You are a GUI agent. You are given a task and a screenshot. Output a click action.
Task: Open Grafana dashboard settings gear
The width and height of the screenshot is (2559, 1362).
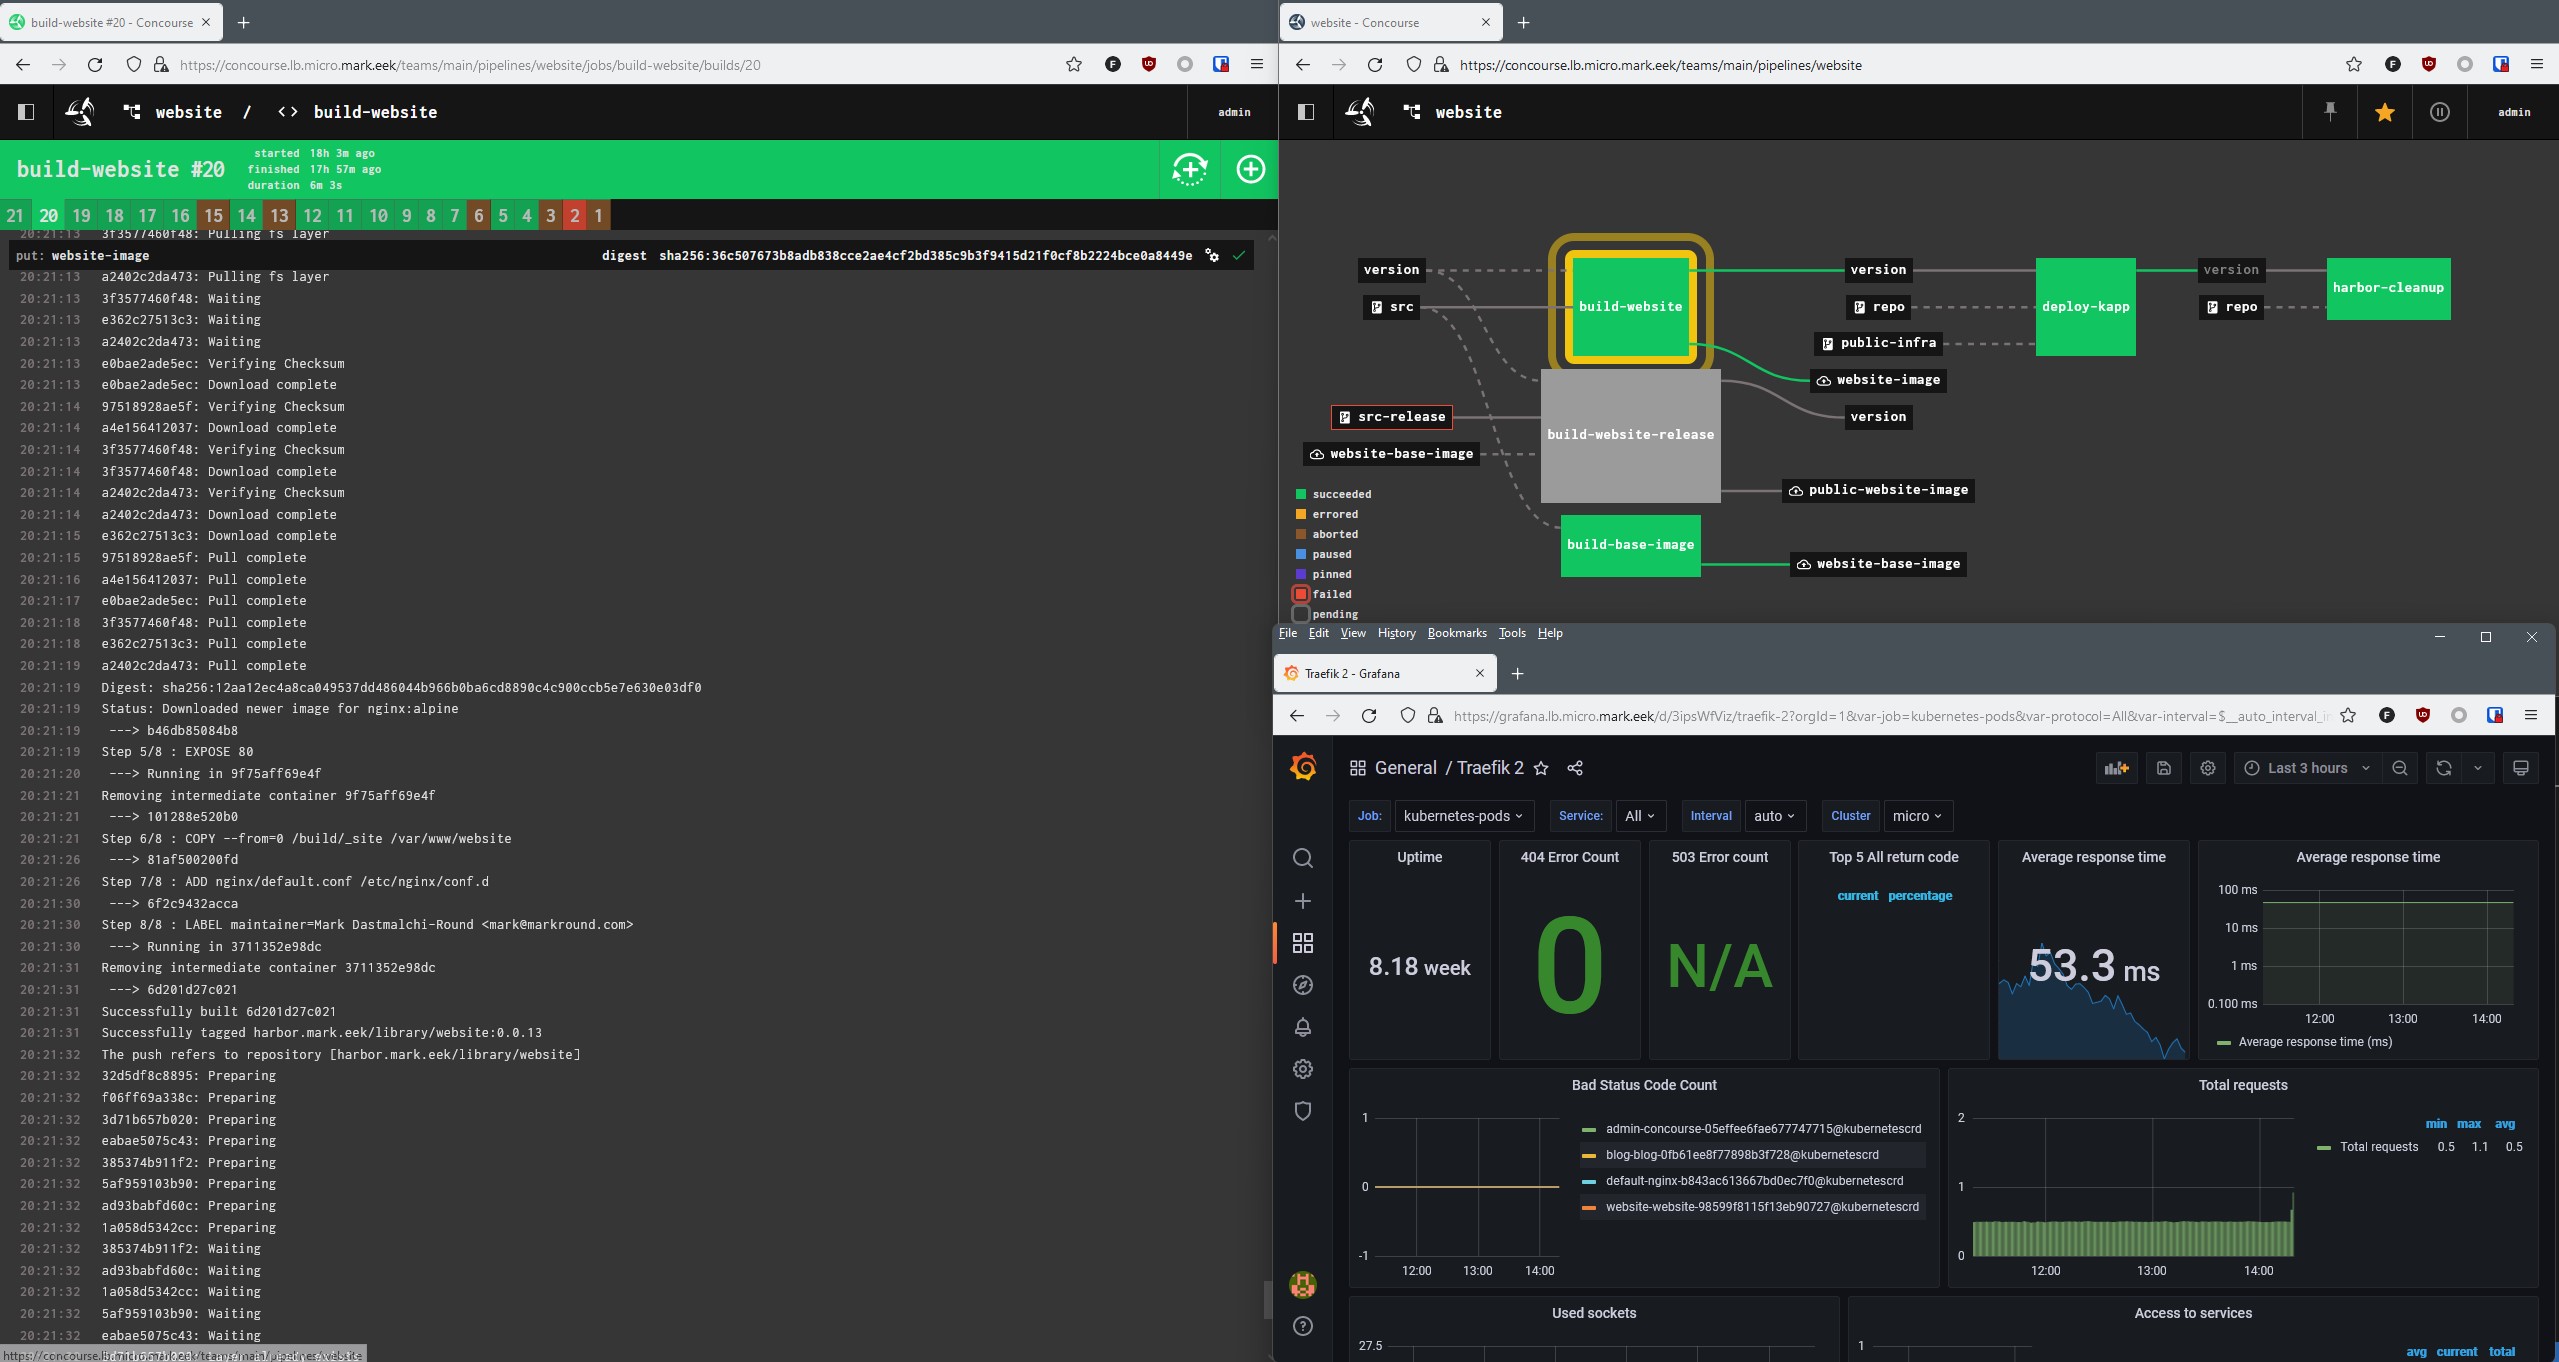[2207, 768]
